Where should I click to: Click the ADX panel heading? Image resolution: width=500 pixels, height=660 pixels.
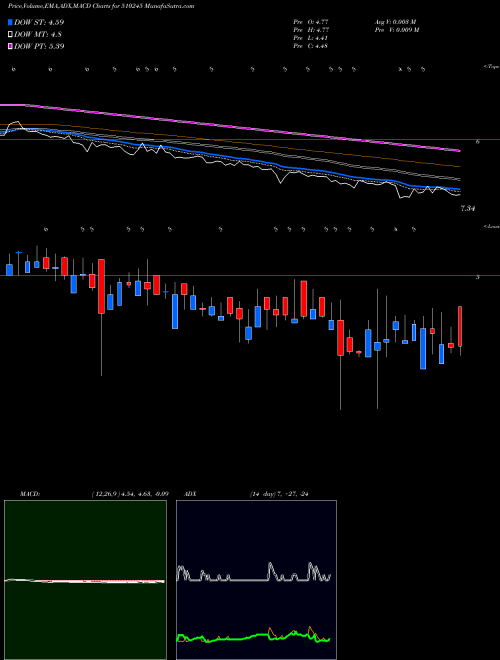[191, 494]
